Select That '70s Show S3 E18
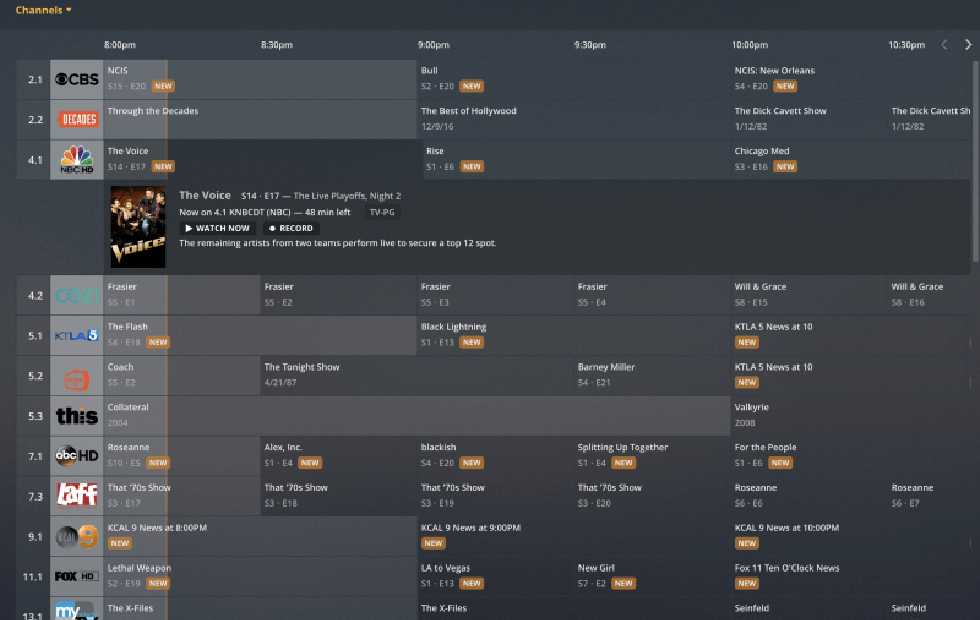This screenshot has width=980, height=620. point(339,496)
